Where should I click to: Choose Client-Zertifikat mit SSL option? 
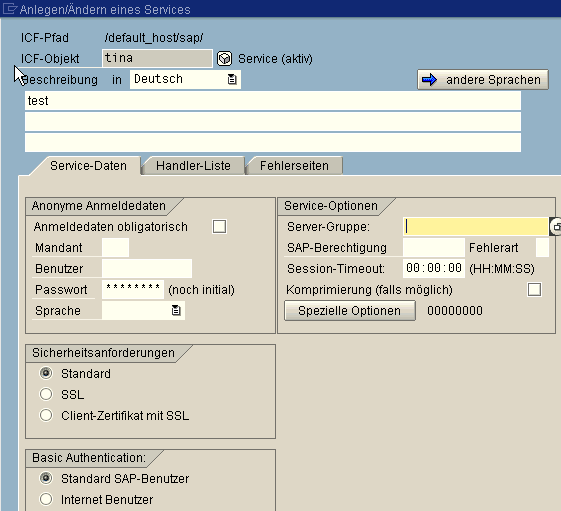46,415
